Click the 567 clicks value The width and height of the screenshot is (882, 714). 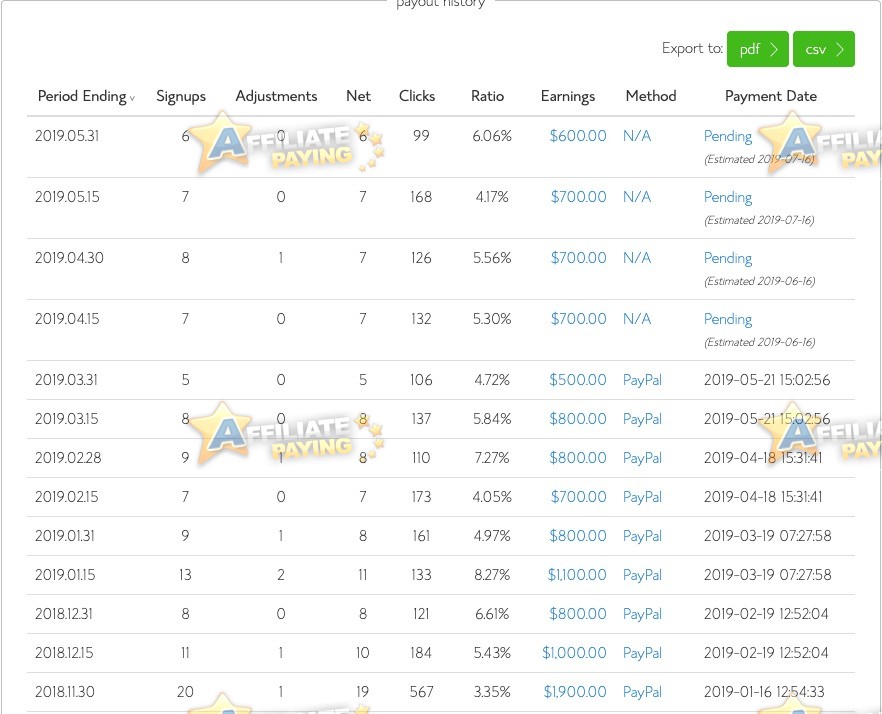421,691
